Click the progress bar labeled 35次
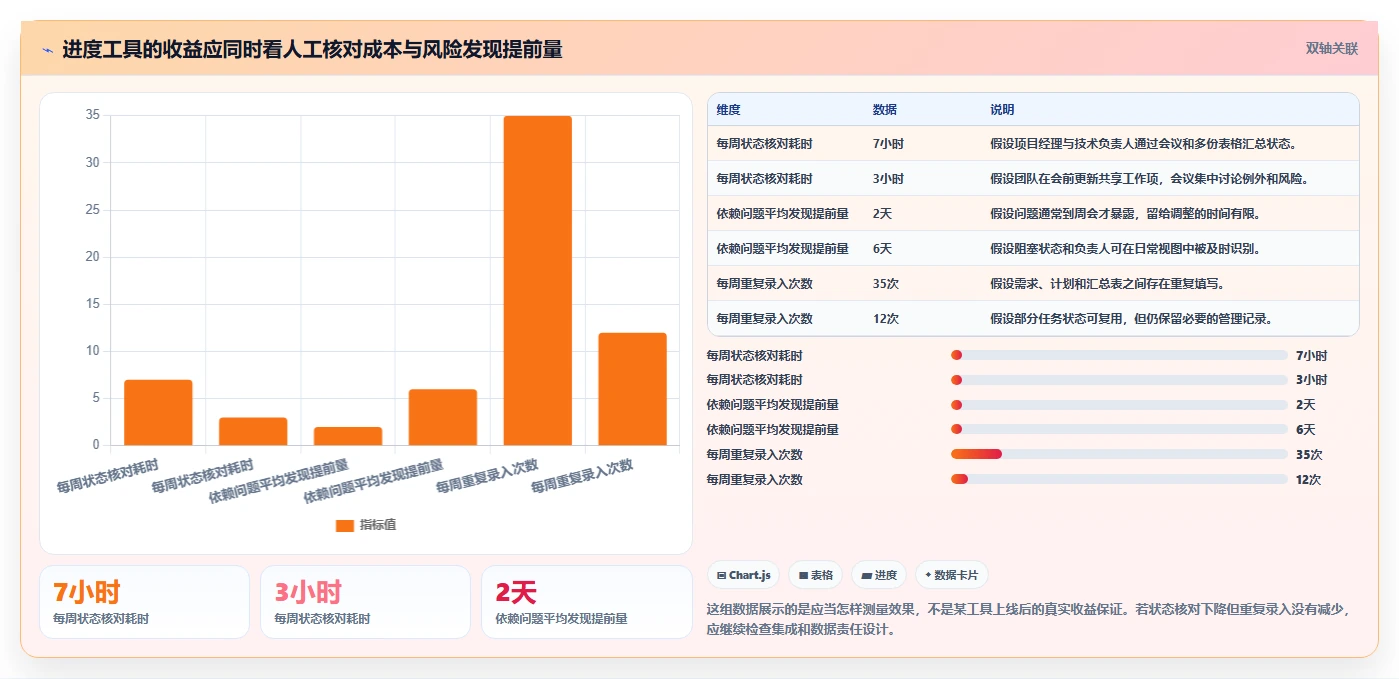This screenshot has width=1399, height=679. [1119, 454]
